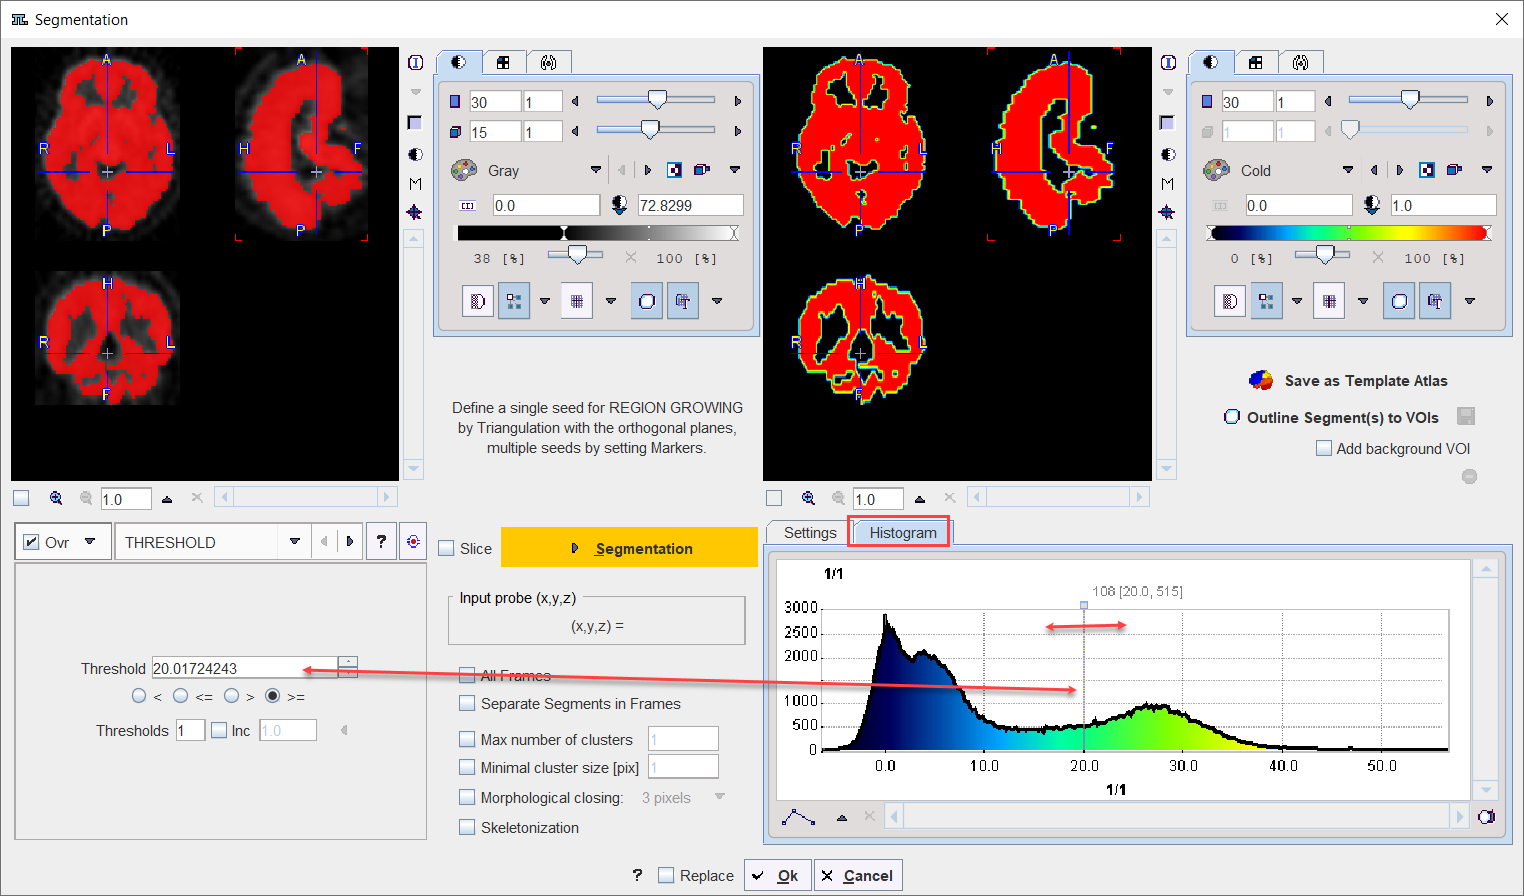Expand the Ovr dropdown arrow
Image resolution: width=1524 pixels, height=896 pixels.
click(90, 542)
